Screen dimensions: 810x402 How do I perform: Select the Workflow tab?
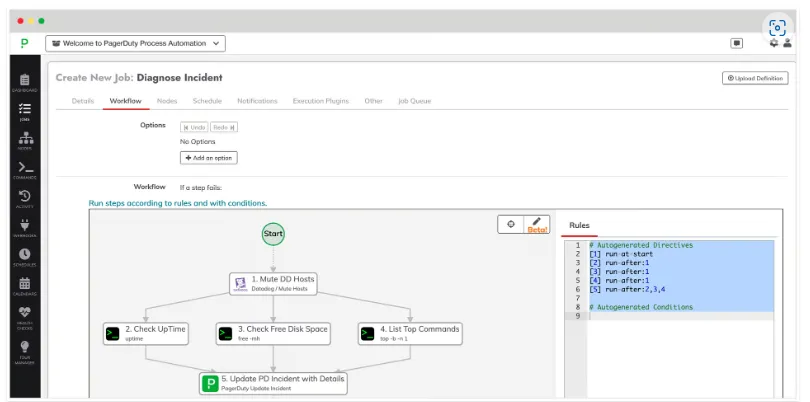click(126, 101)
